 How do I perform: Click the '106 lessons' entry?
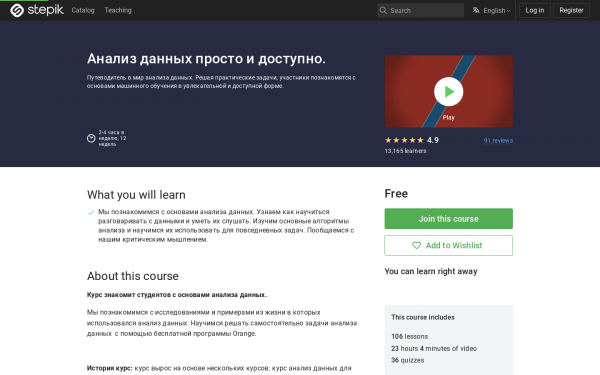[x=409, y=336]
